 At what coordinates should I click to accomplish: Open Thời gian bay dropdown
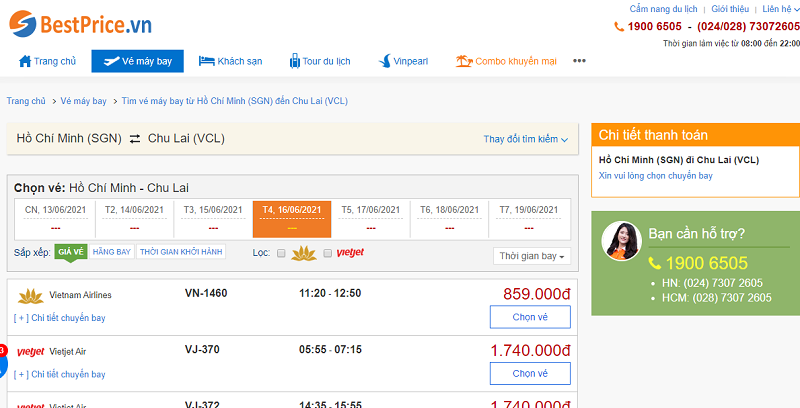tap(532, 256)
